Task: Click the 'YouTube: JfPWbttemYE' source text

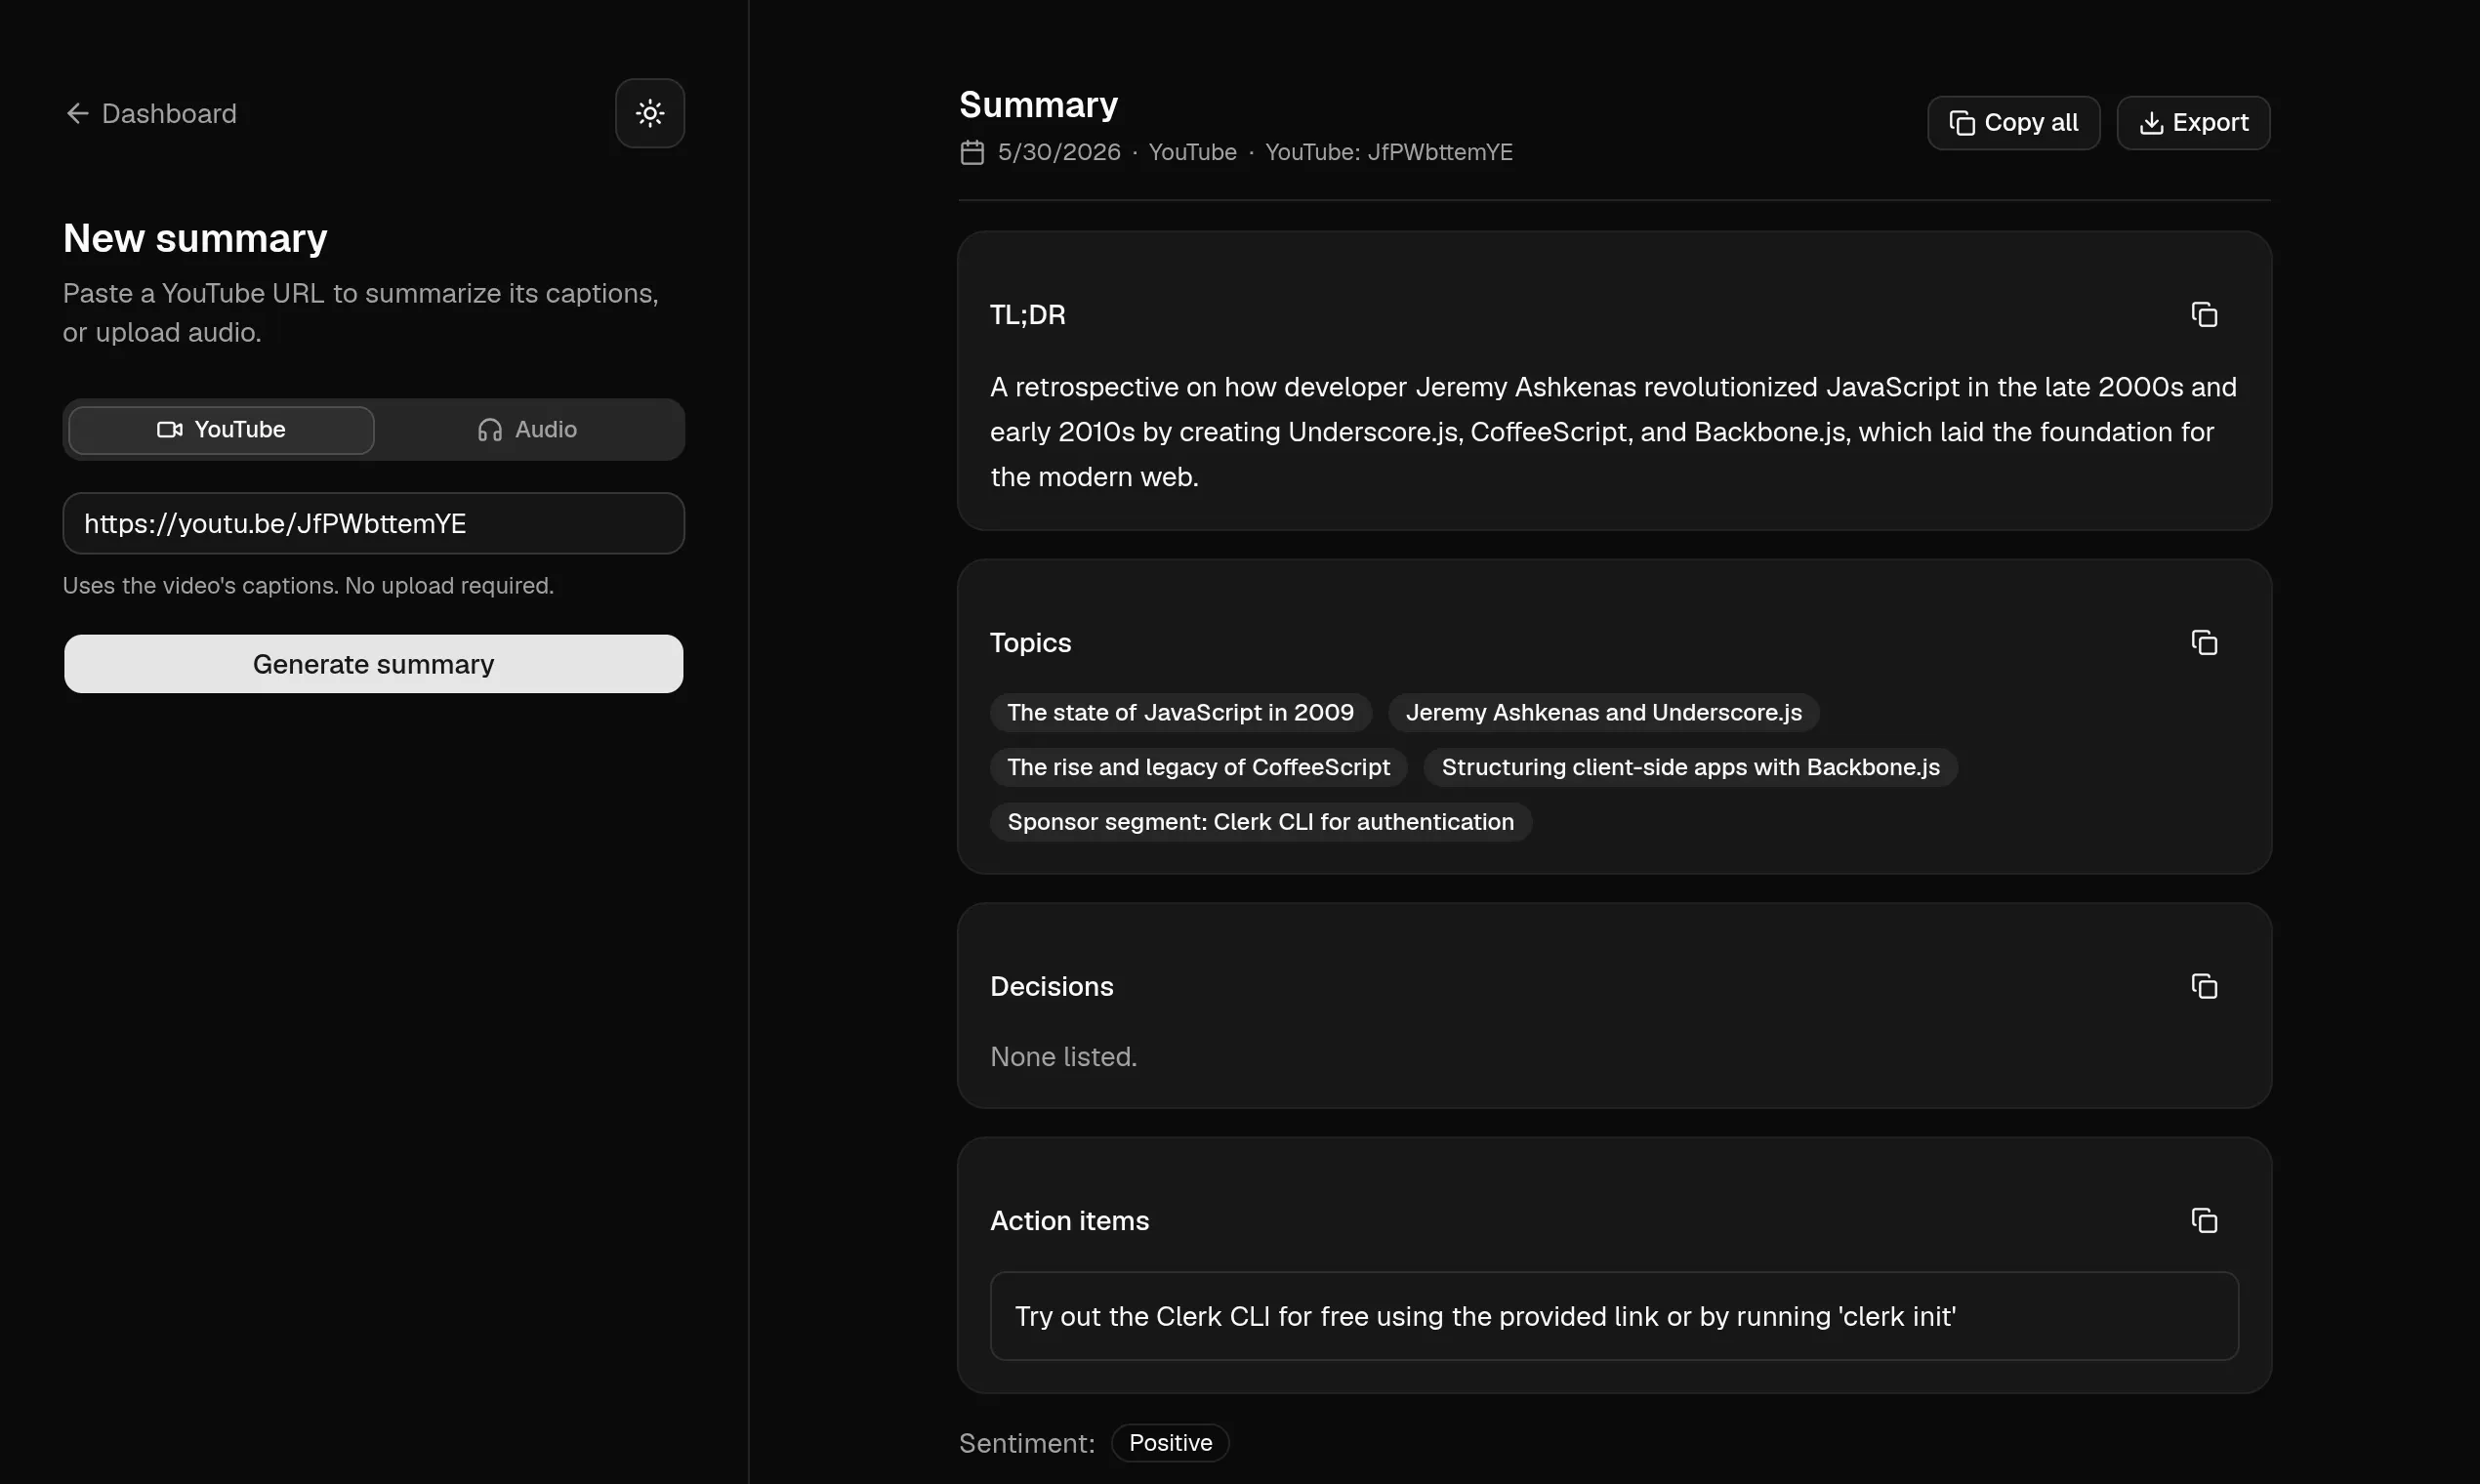Action: pos(1389,152)
